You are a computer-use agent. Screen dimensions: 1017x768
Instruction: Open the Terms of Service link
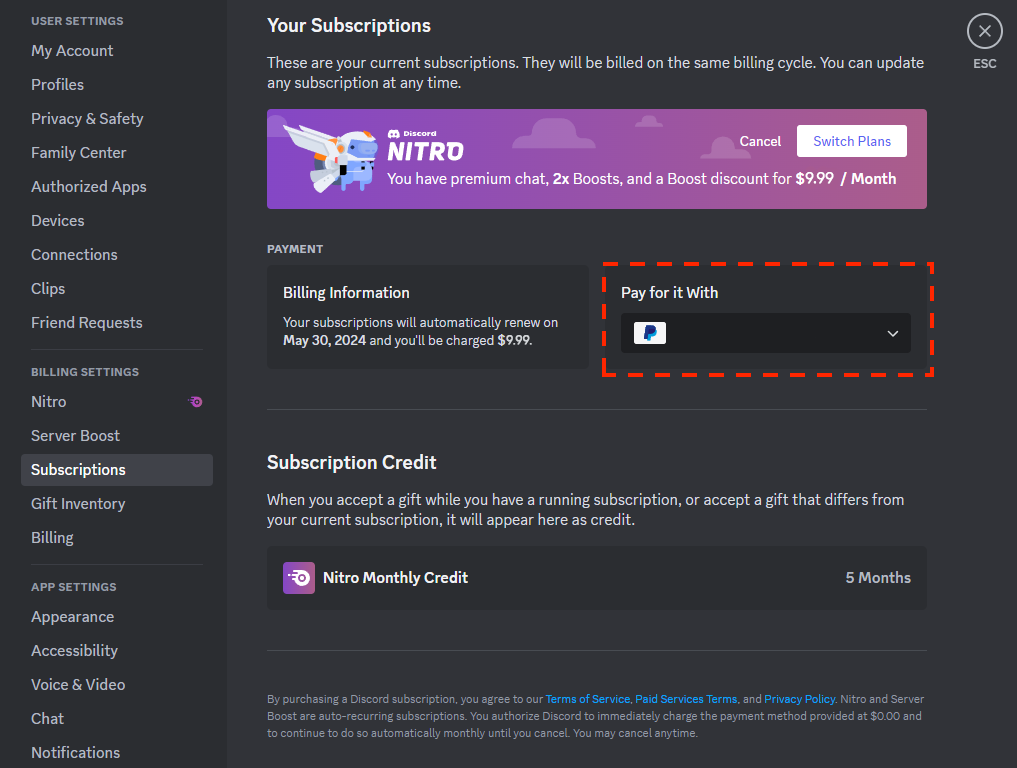click(x=587, y=699)
